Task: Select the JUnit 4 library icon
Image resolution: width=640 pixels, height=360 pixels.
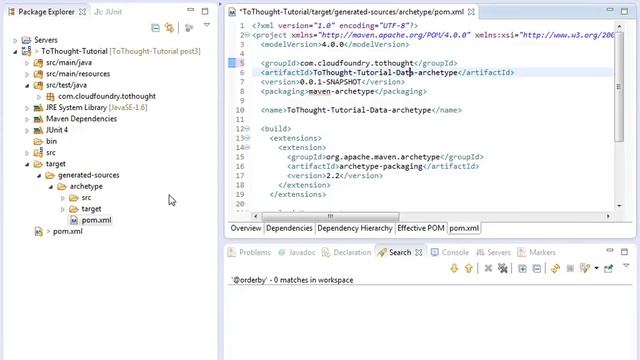Action: [x=38, y=130]
